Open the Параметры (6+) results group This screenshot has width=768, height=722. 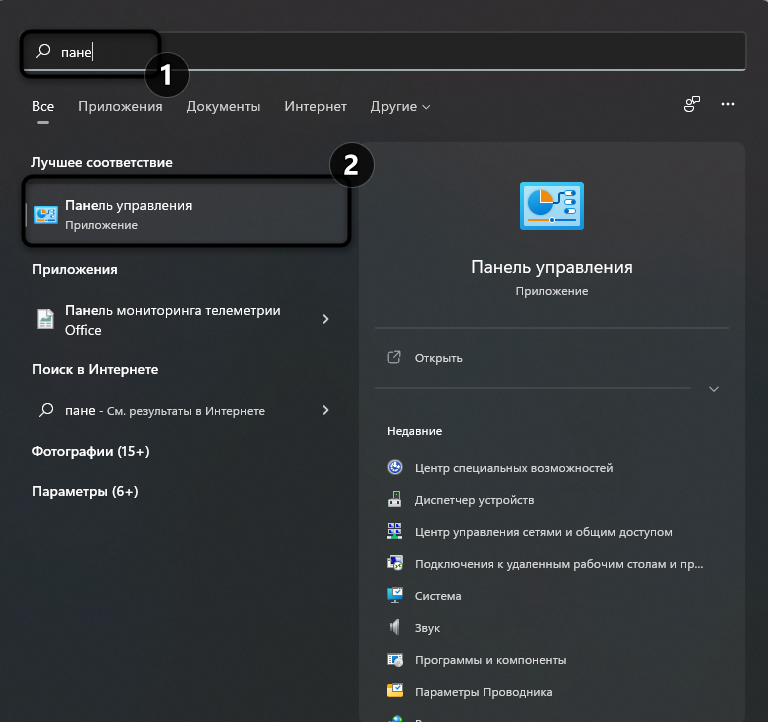(85, 491)
